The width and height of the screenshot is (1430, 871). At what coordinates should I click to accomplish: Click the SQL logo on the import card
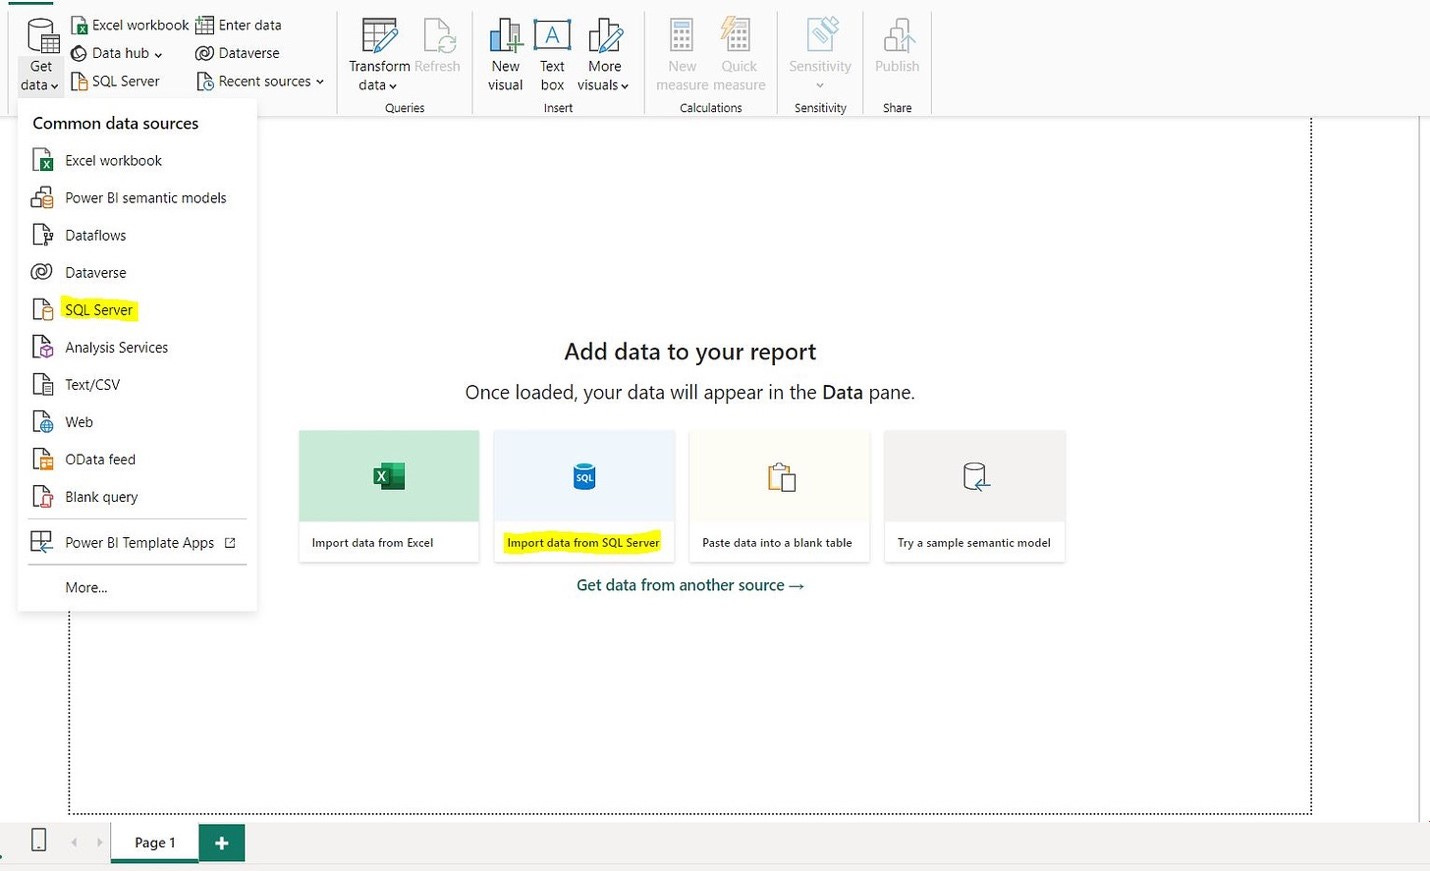click(x=584, y=477)
